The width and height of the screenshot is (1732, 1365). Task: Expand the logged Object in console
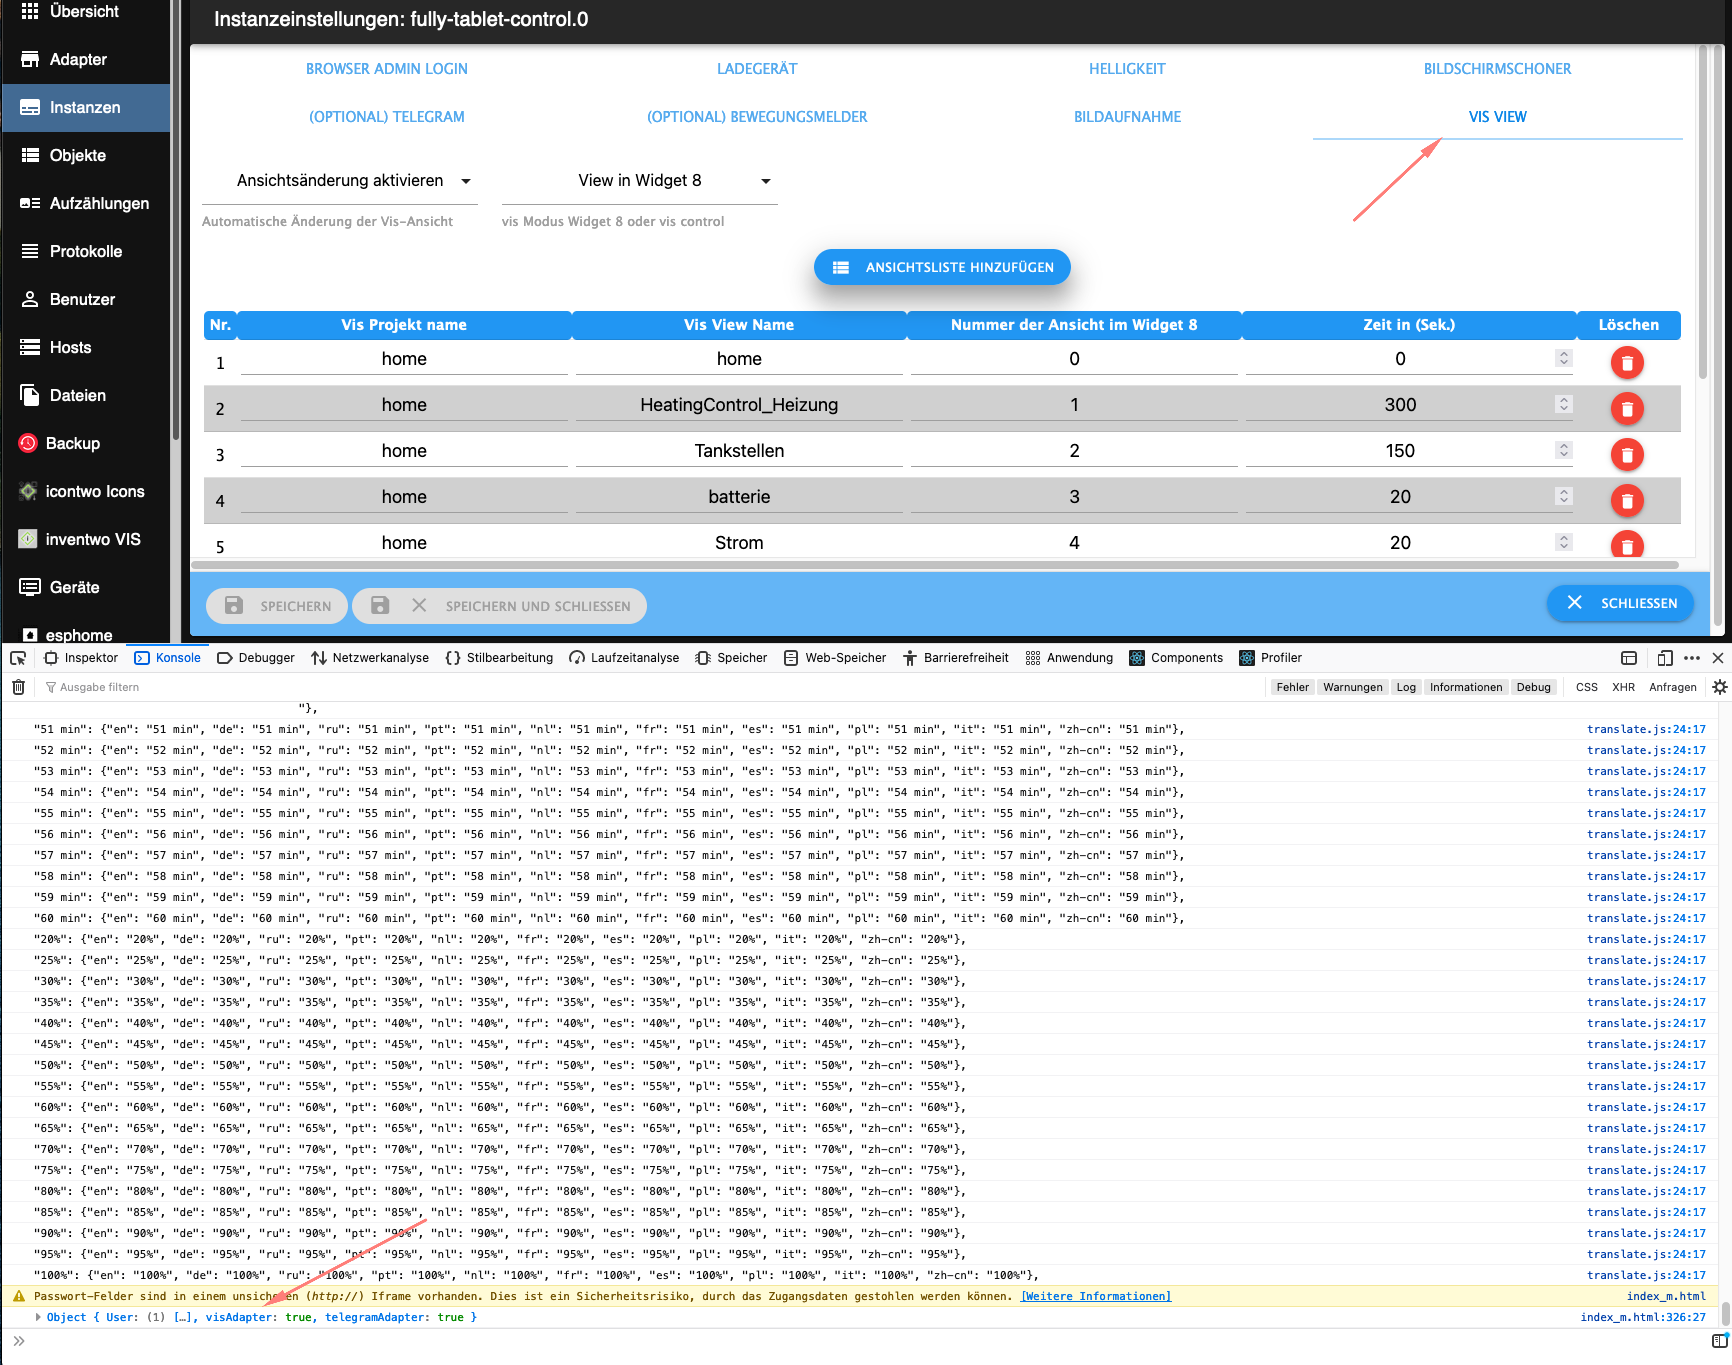tap(38, 1317)
